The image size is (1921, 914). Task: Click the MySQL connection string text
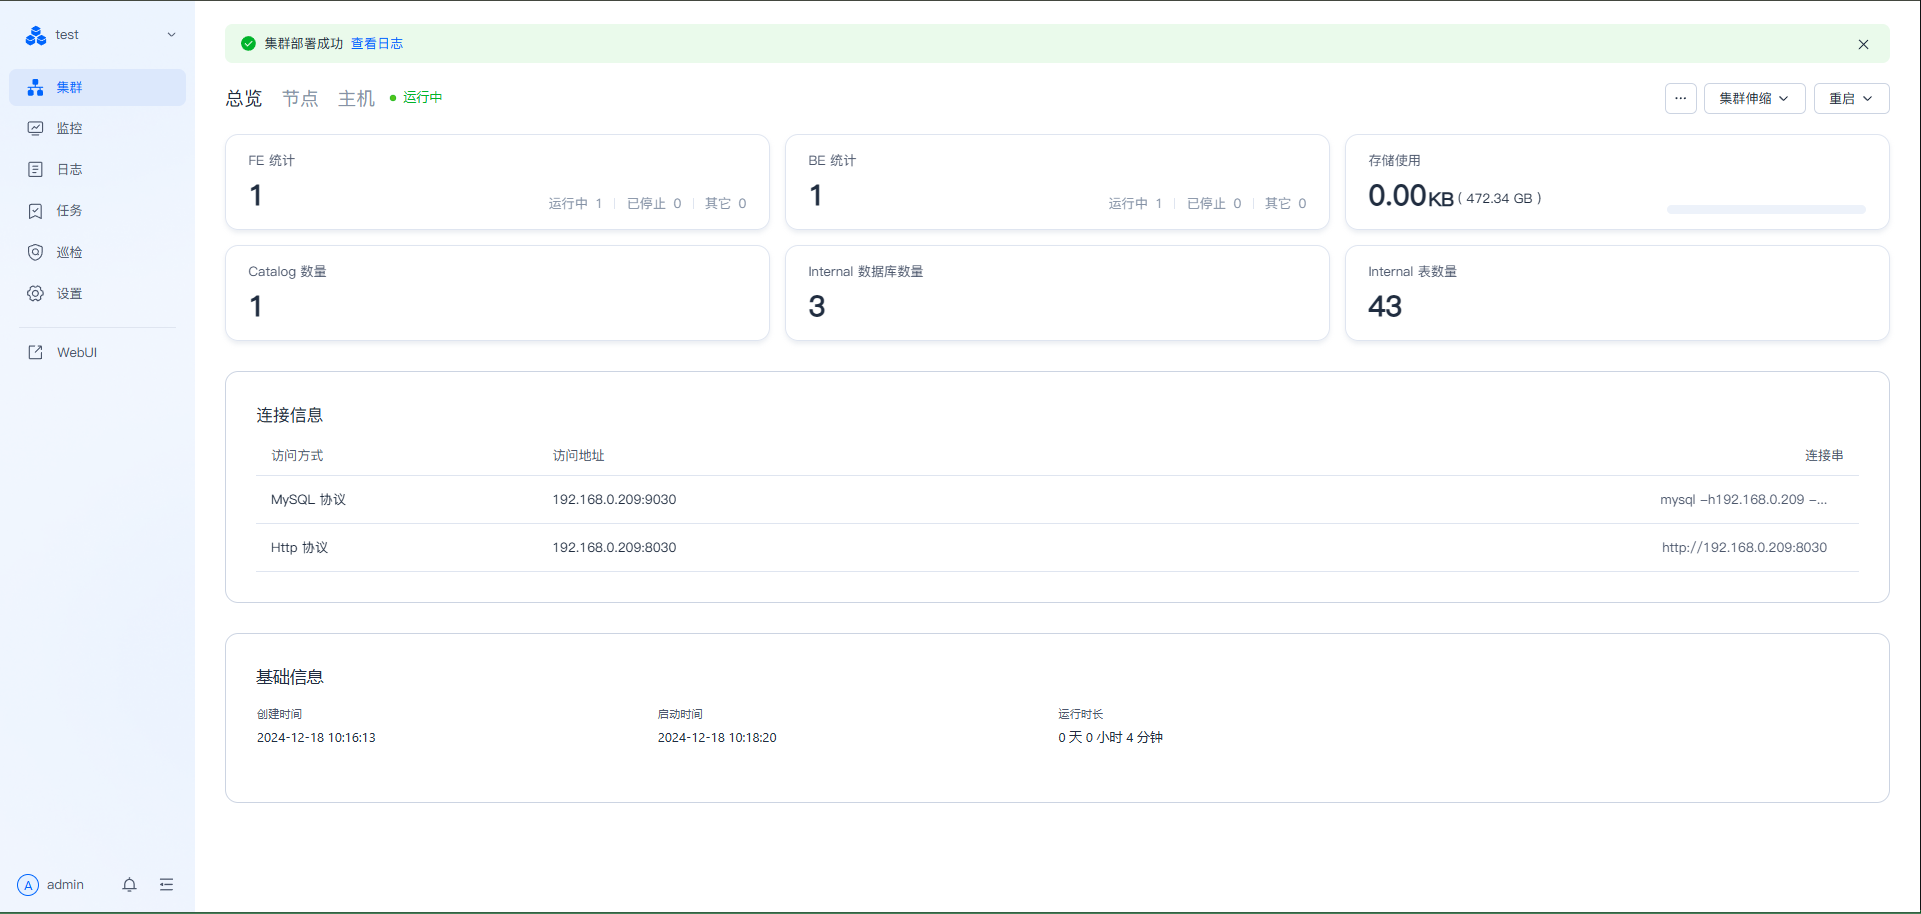click(x=1743, y=500)
